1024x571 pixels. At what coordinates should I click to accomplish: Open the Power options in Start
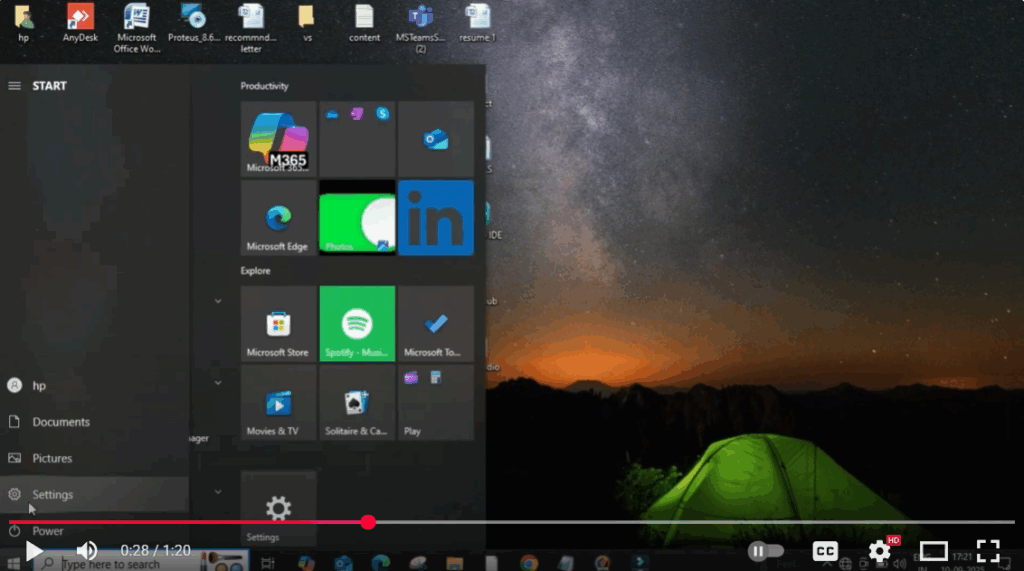click(95, 530)
